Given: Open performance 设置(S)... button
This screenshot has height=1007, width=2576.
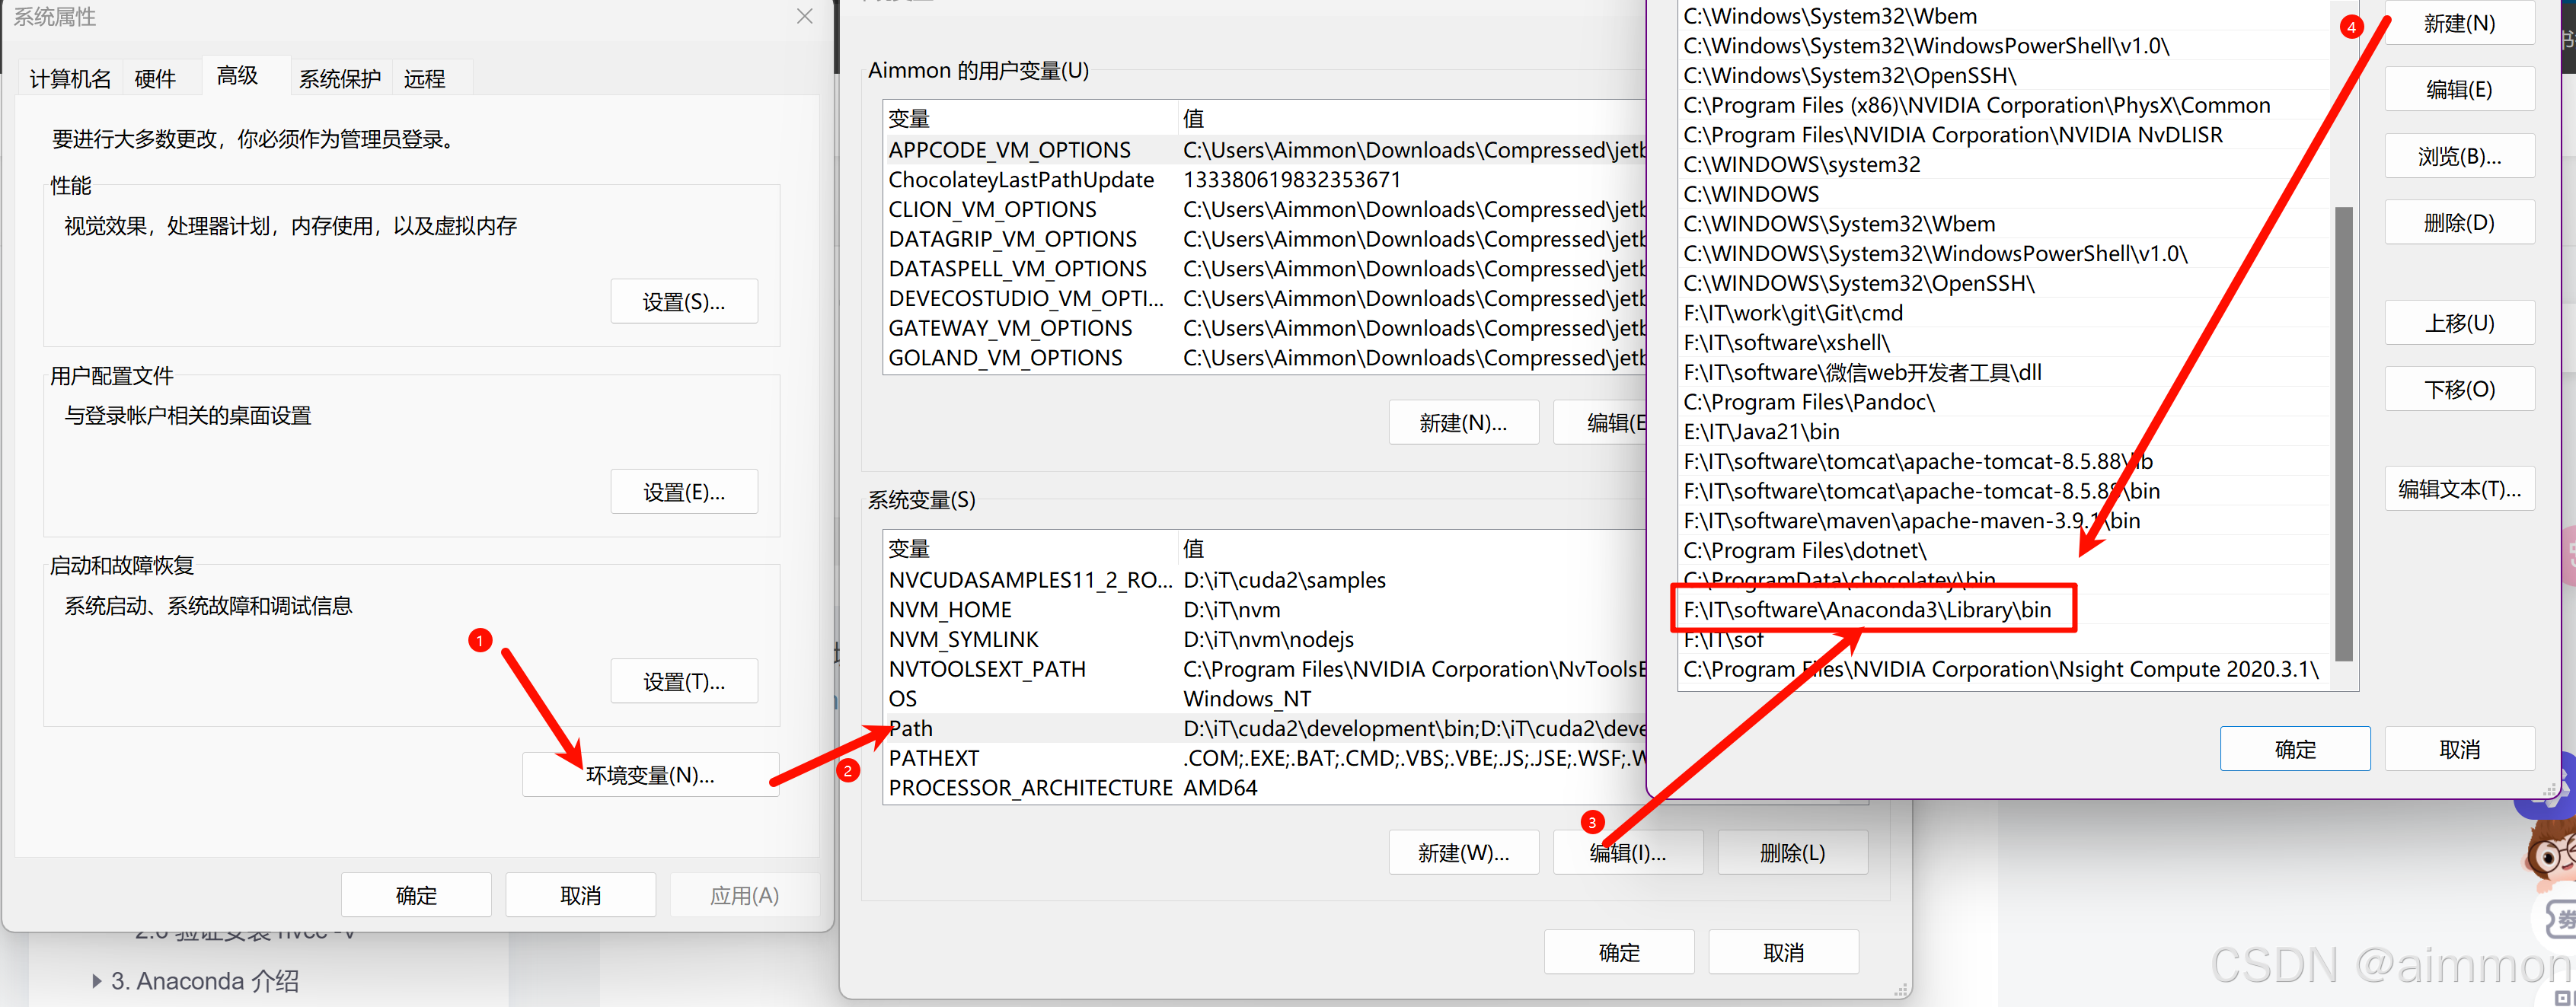Looking at the screenshot, I should pos(684,301).
